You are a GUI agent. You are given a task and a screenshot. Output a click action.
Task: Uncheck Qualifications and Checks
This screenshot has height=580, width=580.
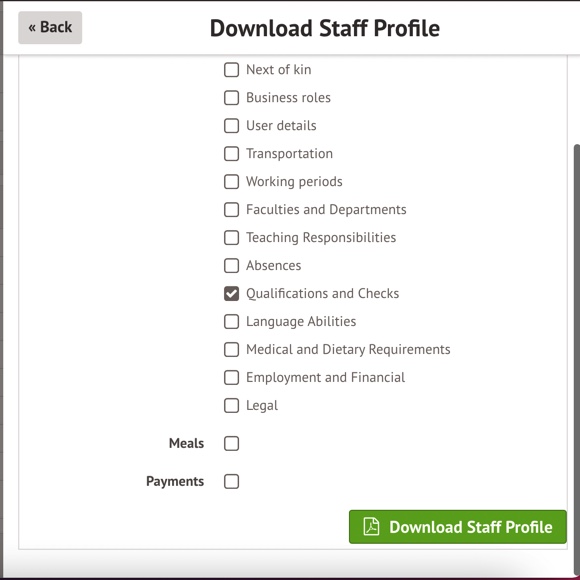(232, 294)
